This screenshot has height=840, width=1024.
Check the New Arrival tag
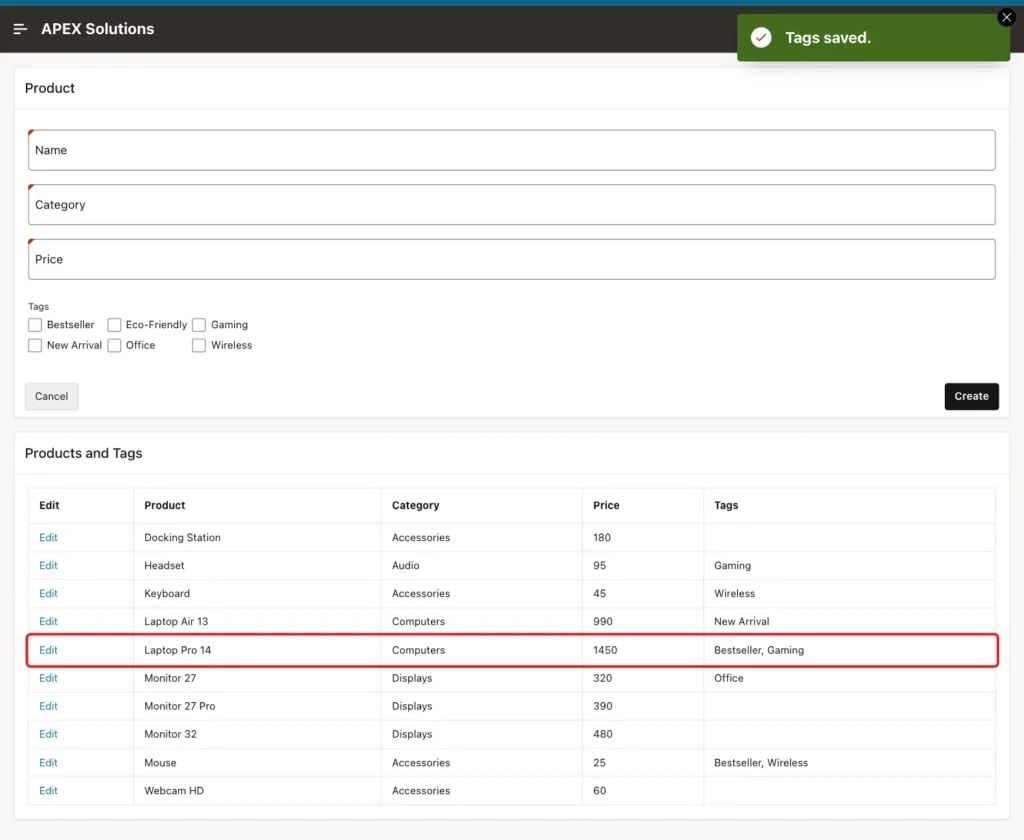click(x=35, y=345)
